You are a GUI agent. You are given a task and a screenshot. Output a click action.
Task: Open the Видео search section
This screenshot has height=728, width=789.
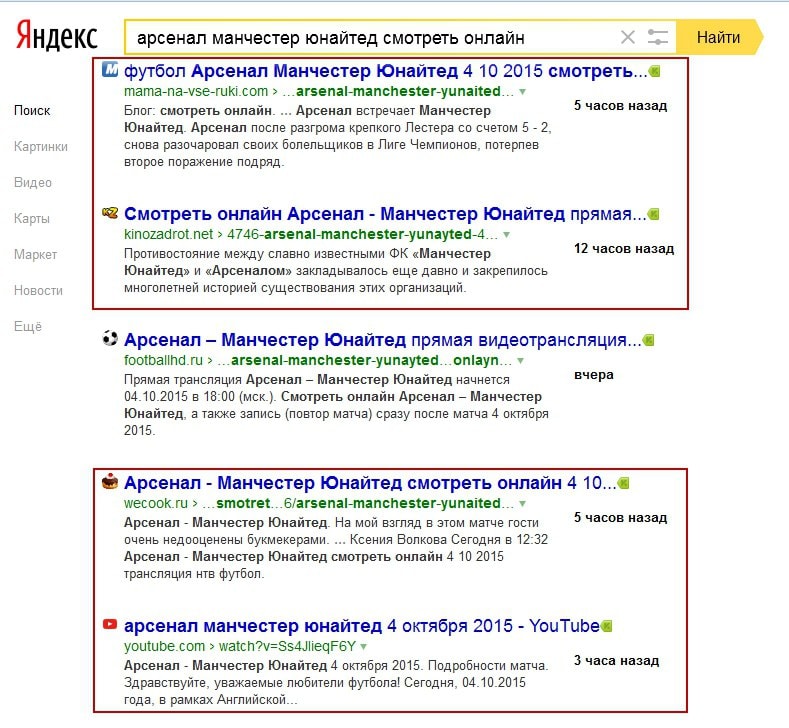(x=33, y=182)
